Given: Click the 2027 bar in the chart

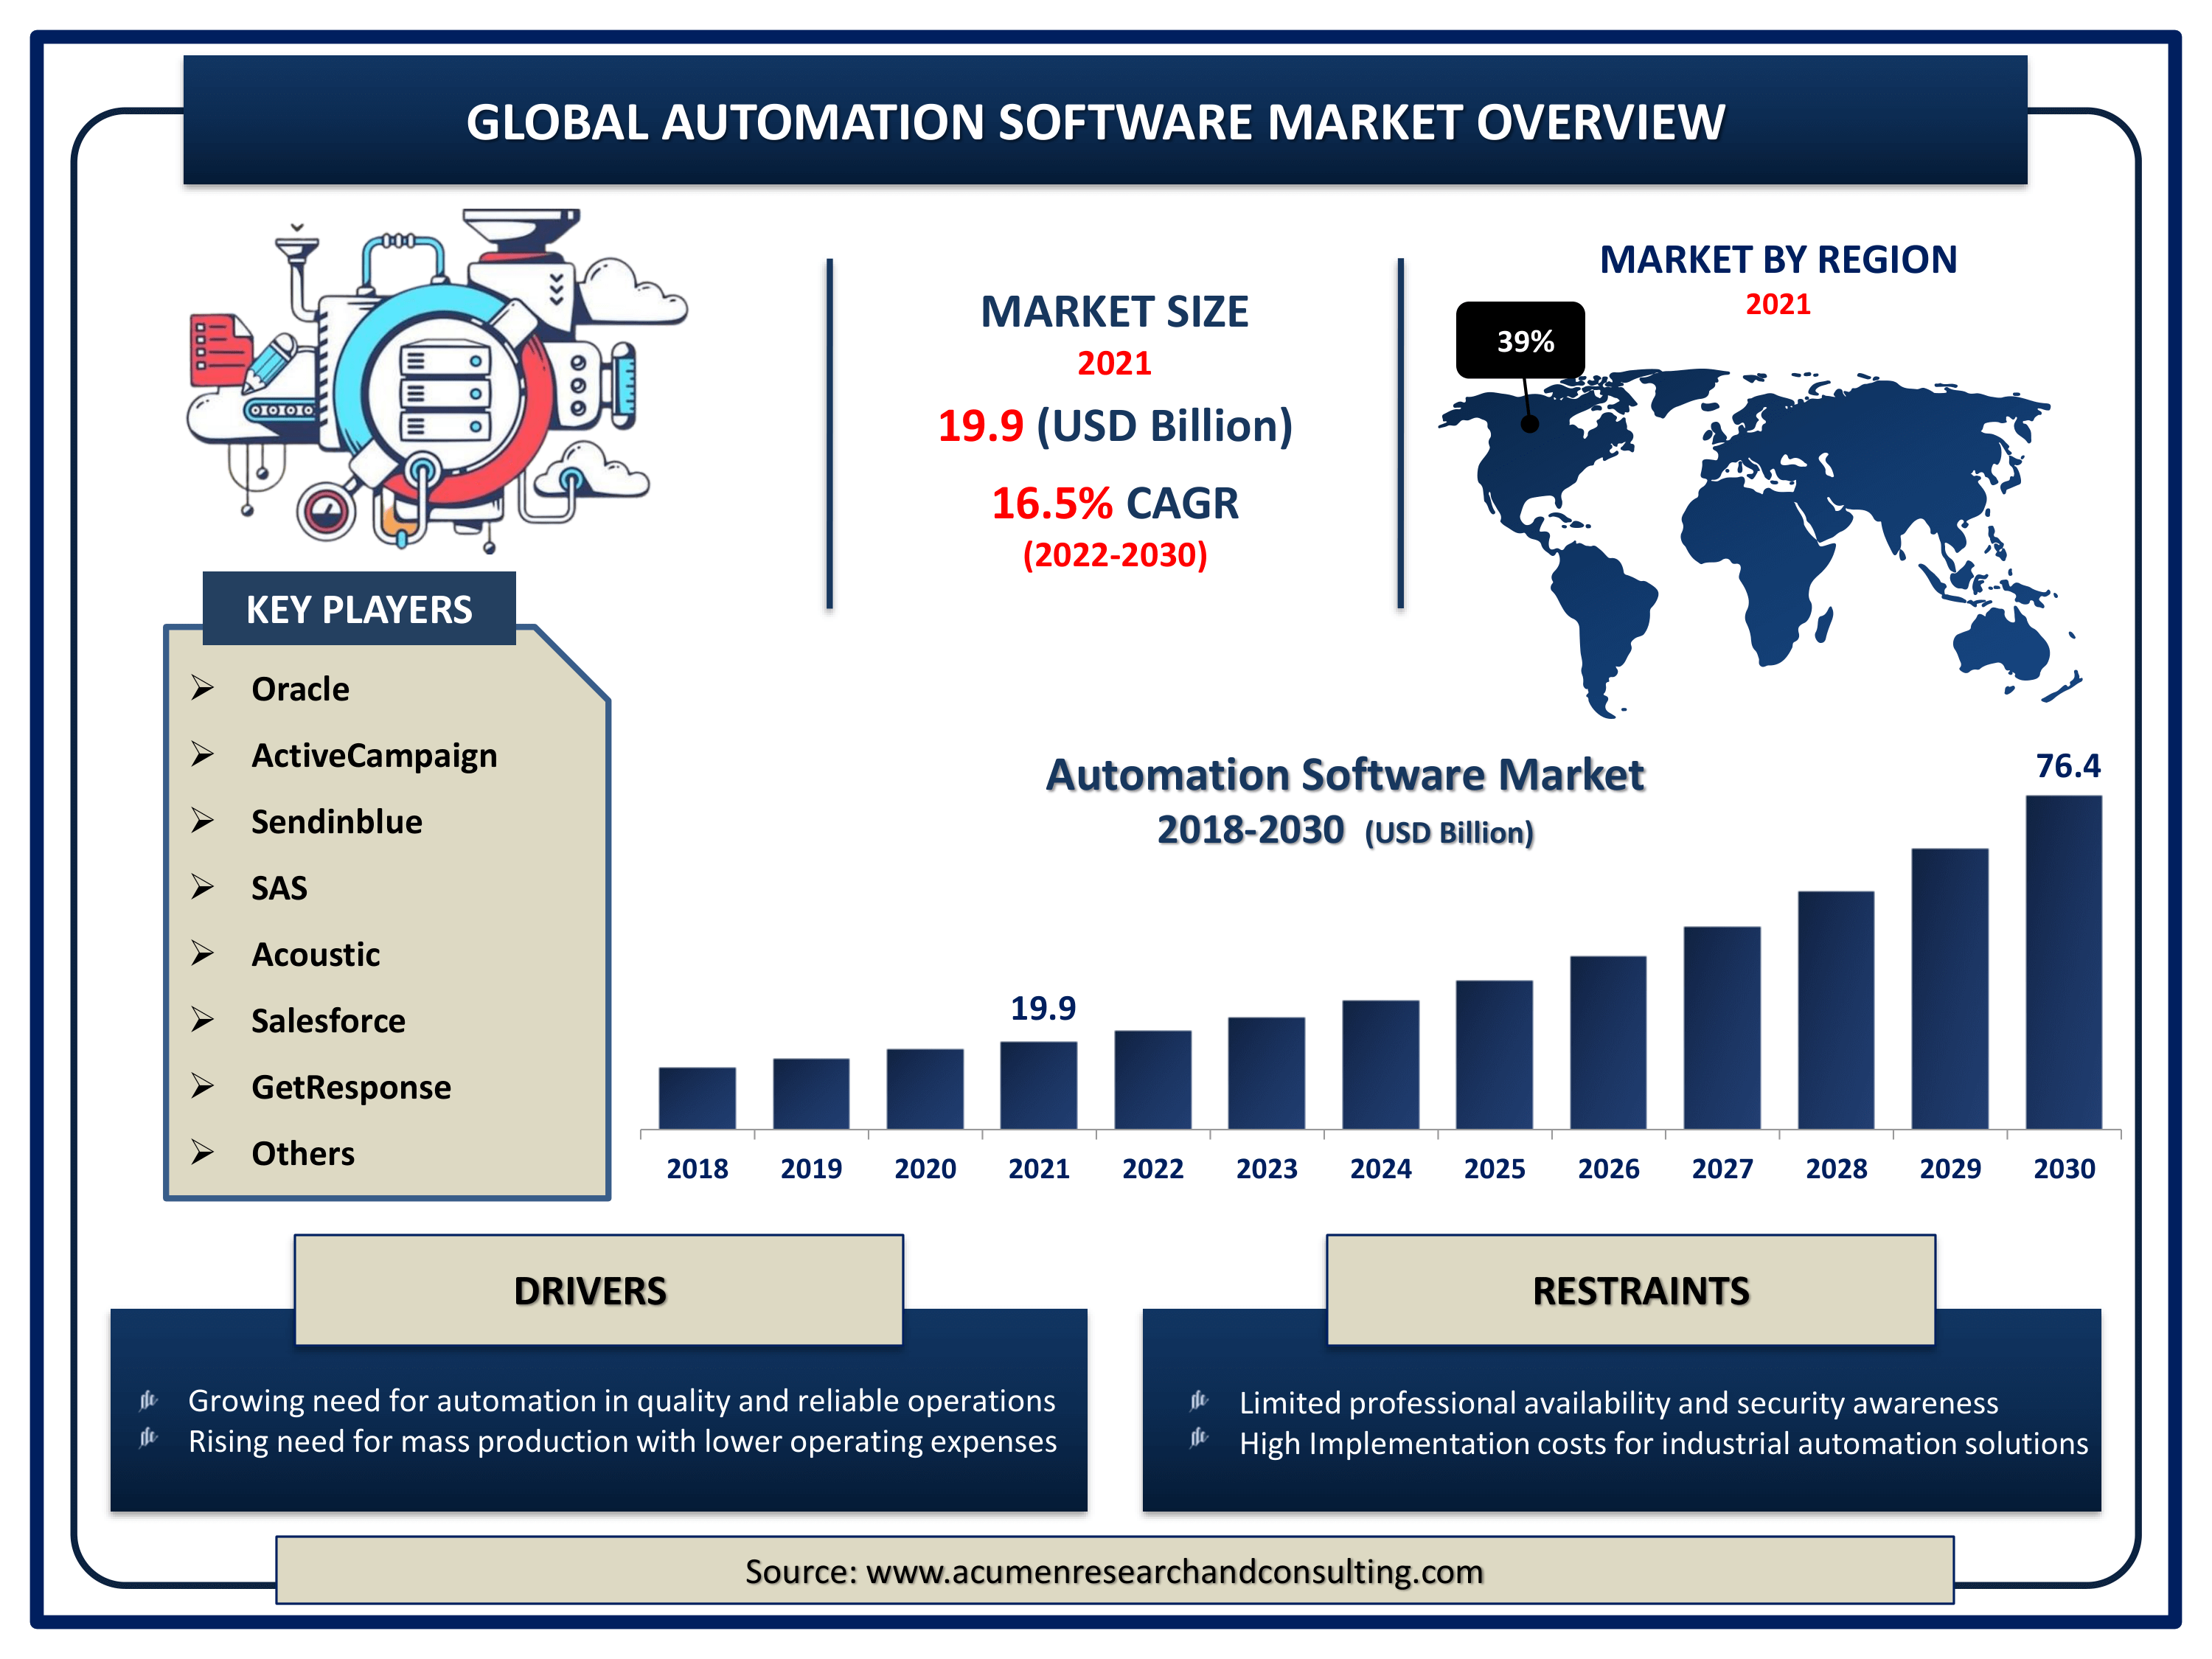Looking at the screenshot, I should [1722, 1028].
